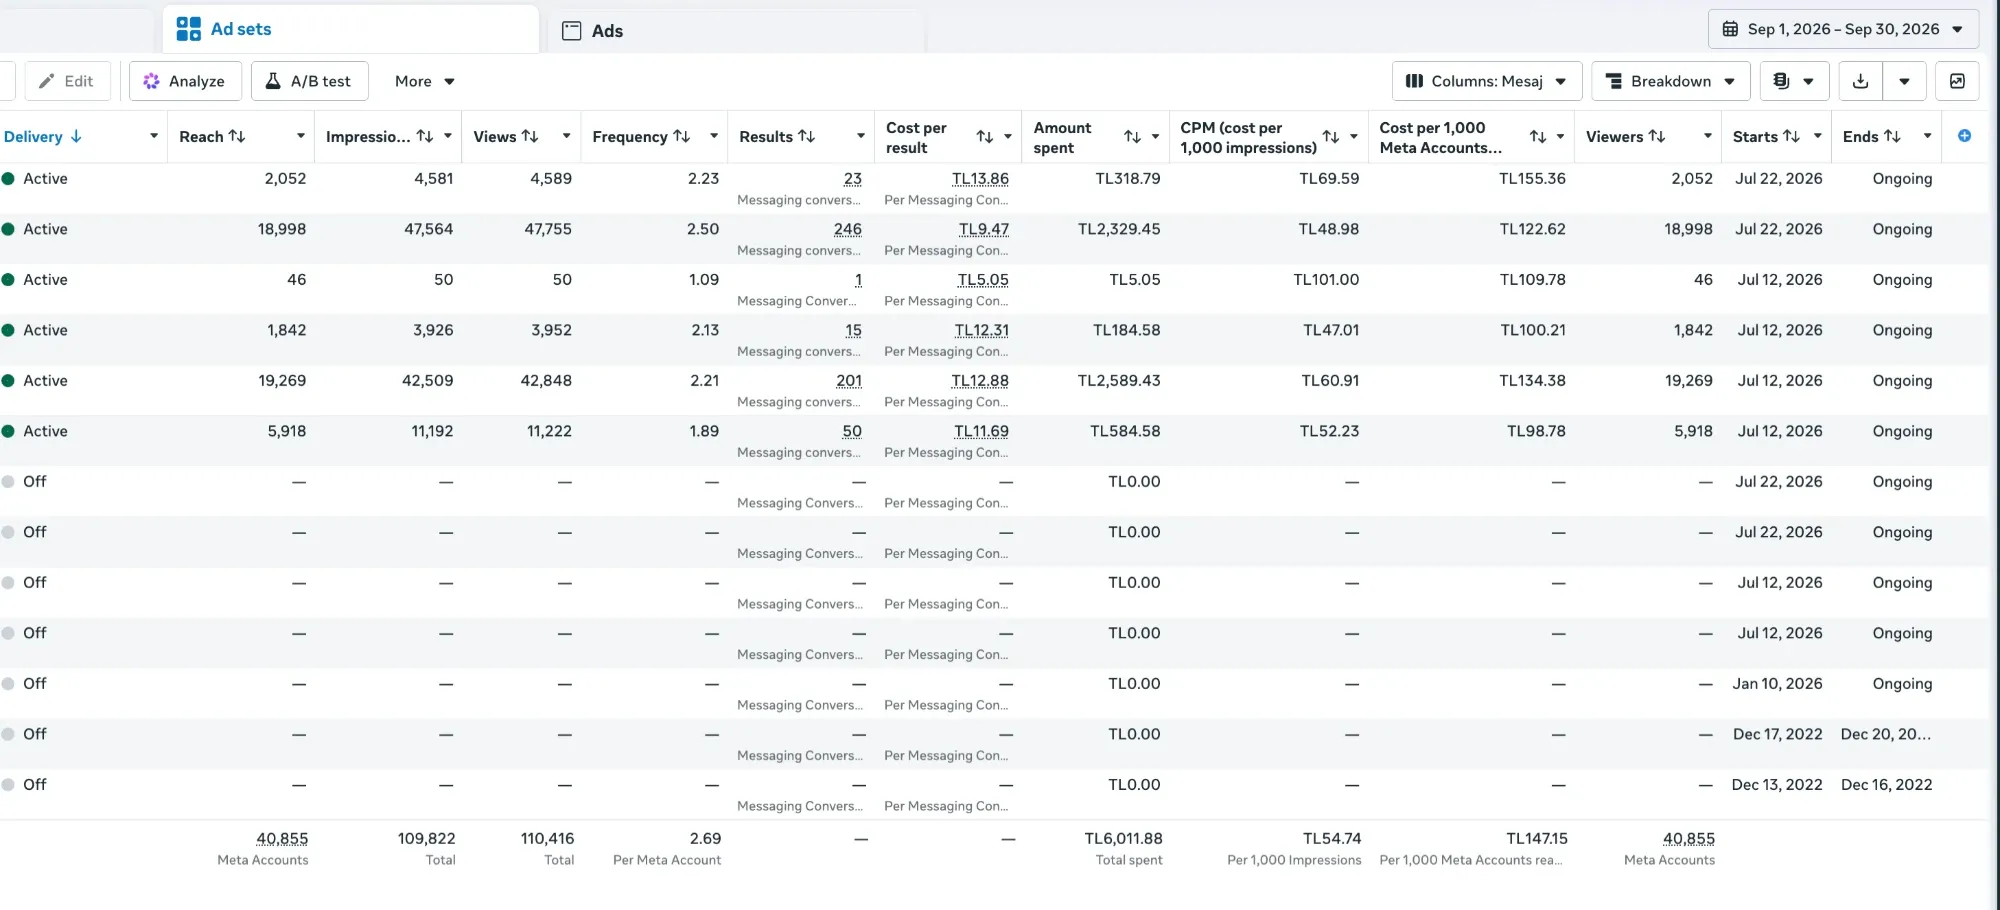Open the Results column options caret
This screenshot has height=910, width=2000.
860,136
